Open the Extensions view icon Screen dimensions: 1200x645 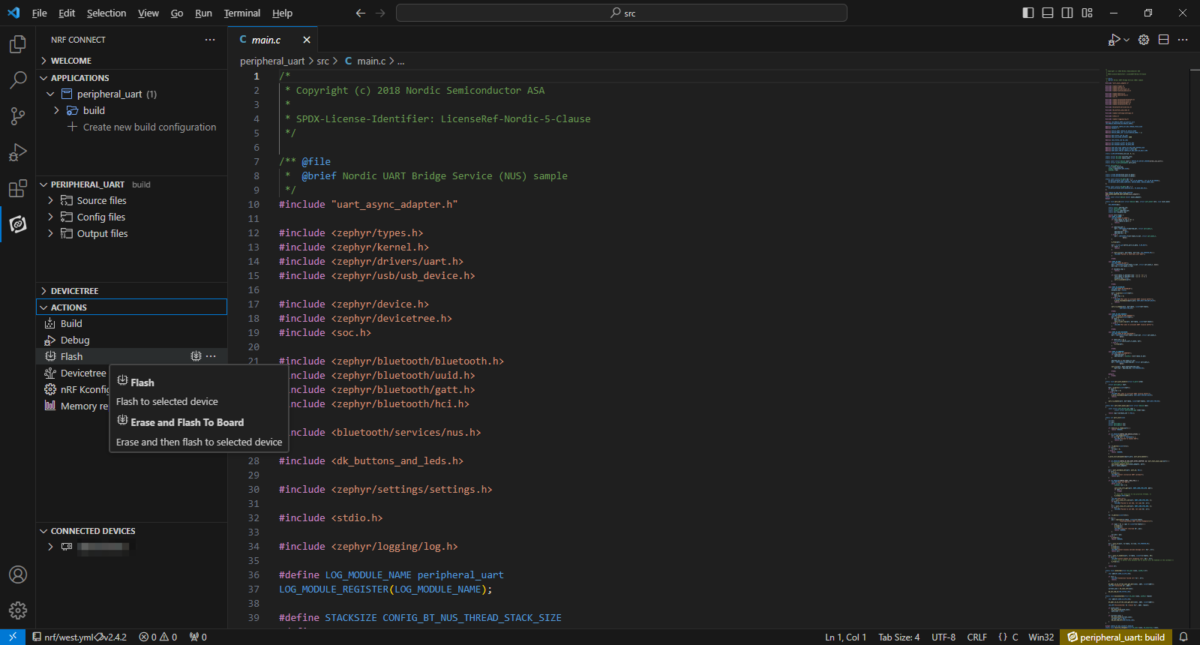(x=17, y=188)
